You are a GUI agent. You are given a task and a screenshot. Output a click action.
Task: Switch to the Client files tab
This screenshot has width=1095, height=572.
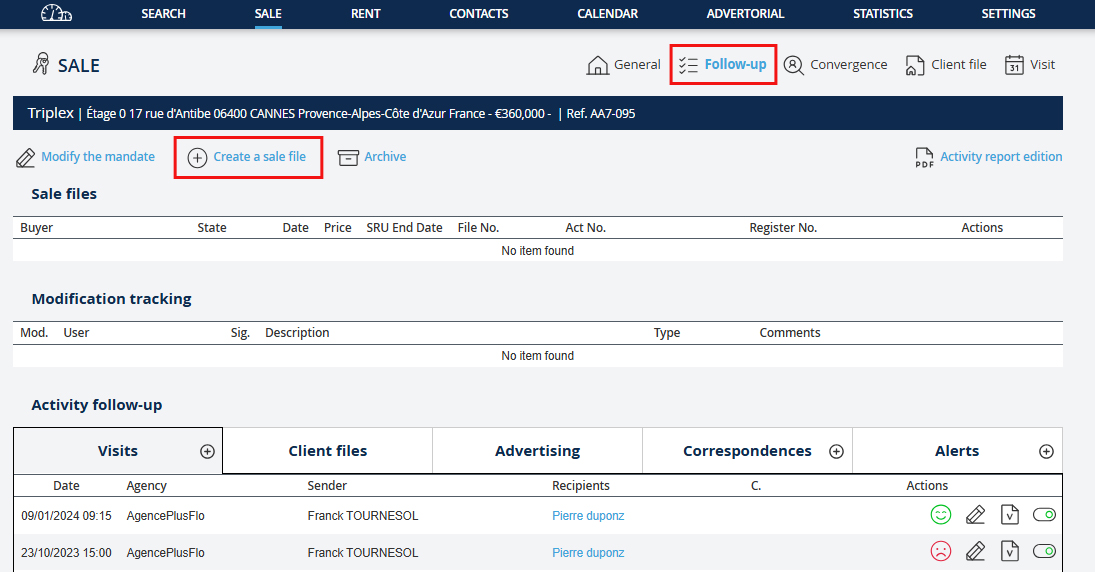pos(327,451)
